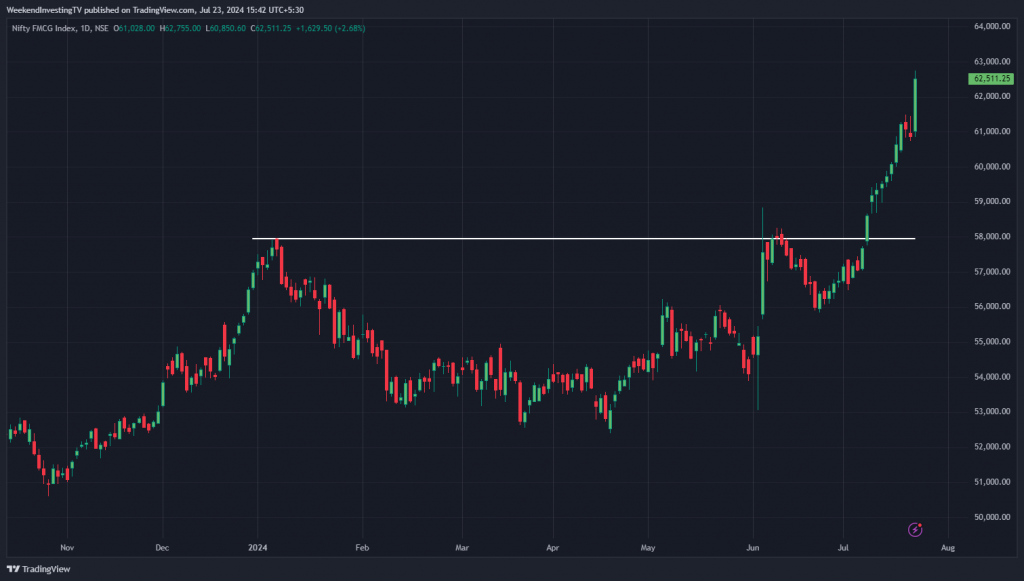Click the Mar label on the time axis

(462, 548)
